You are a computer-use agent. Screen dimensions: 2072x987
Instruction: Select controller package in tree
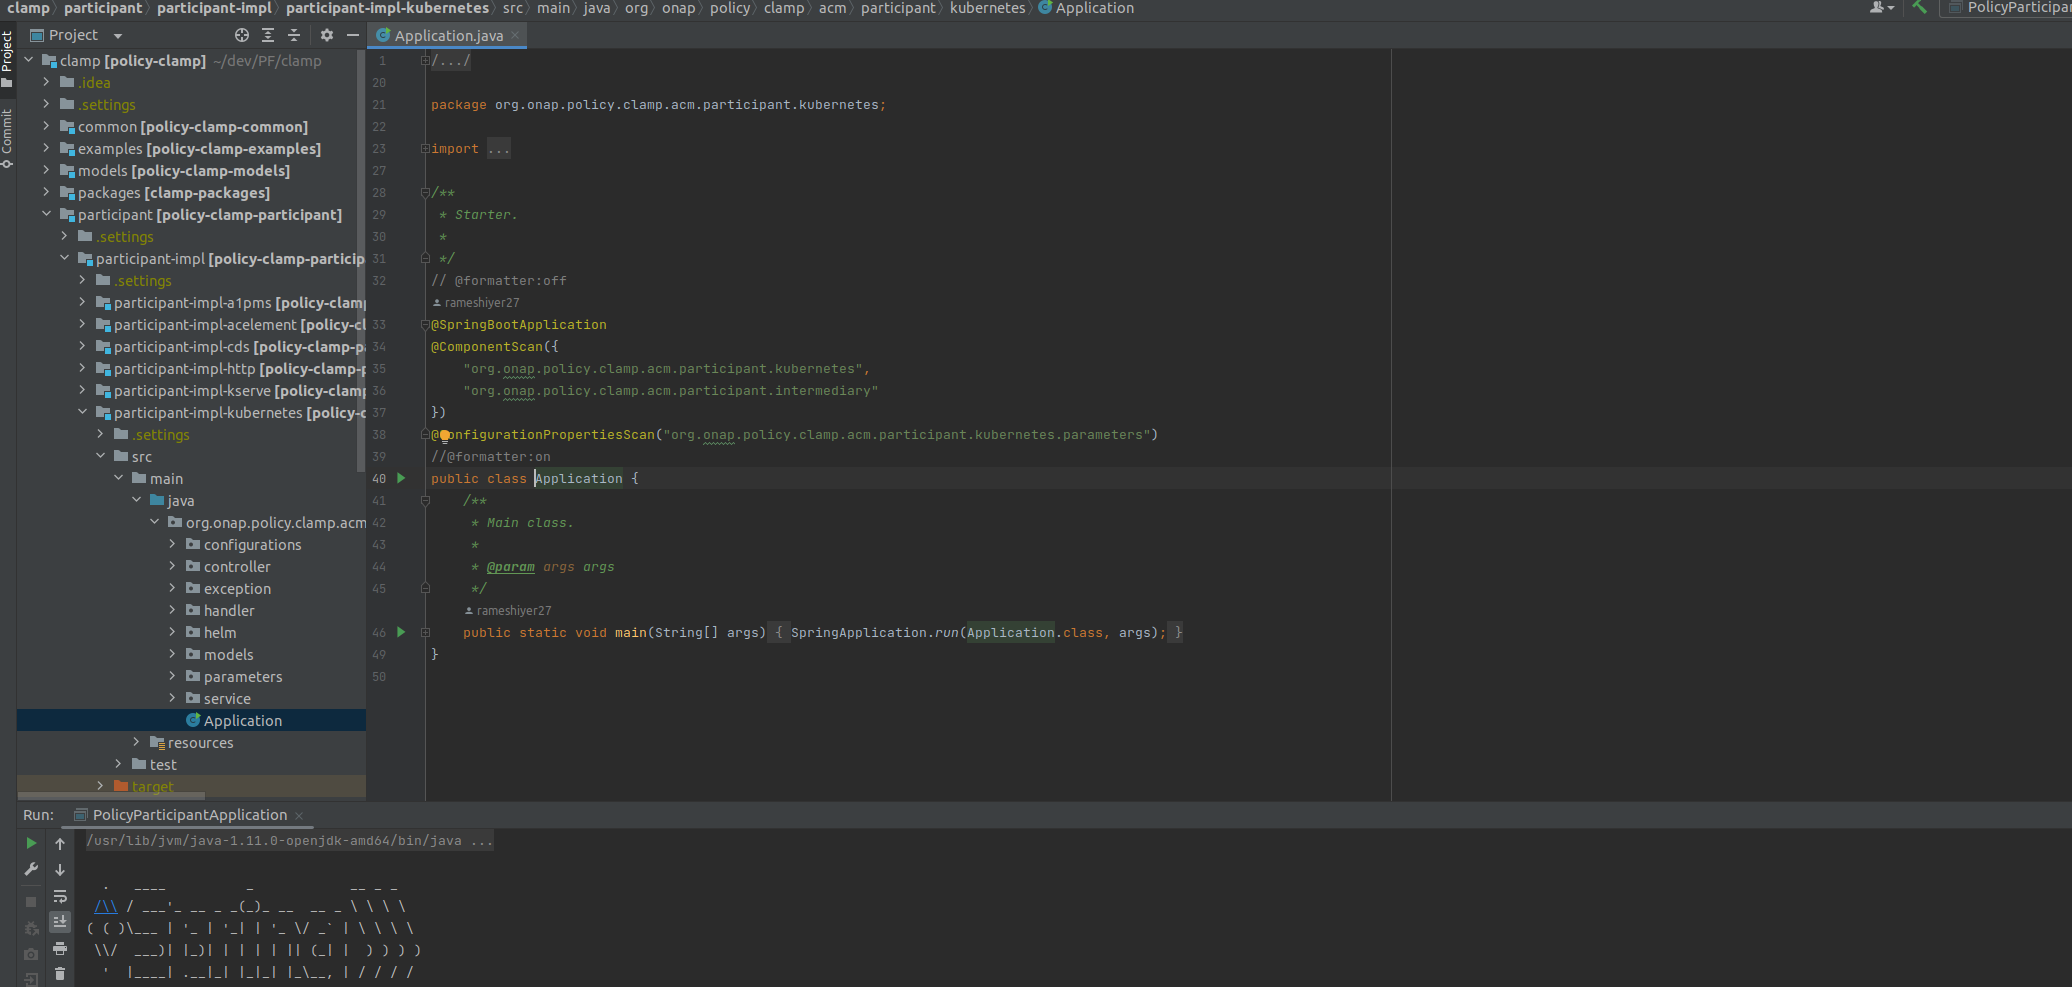(x=237, y=567)
